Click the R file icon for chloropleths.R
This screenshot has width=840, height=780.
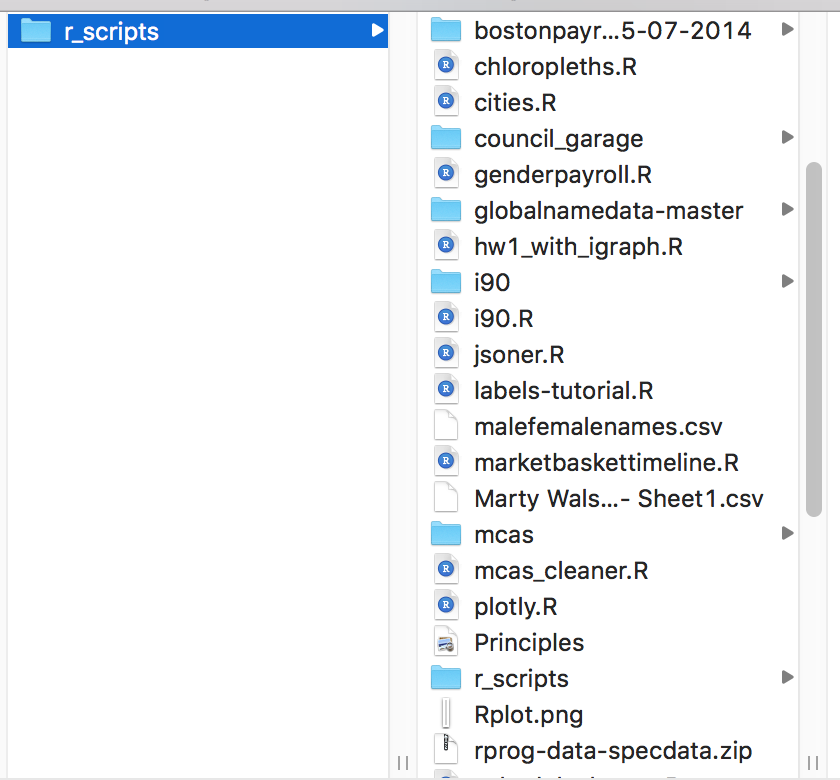pos(445,67)
